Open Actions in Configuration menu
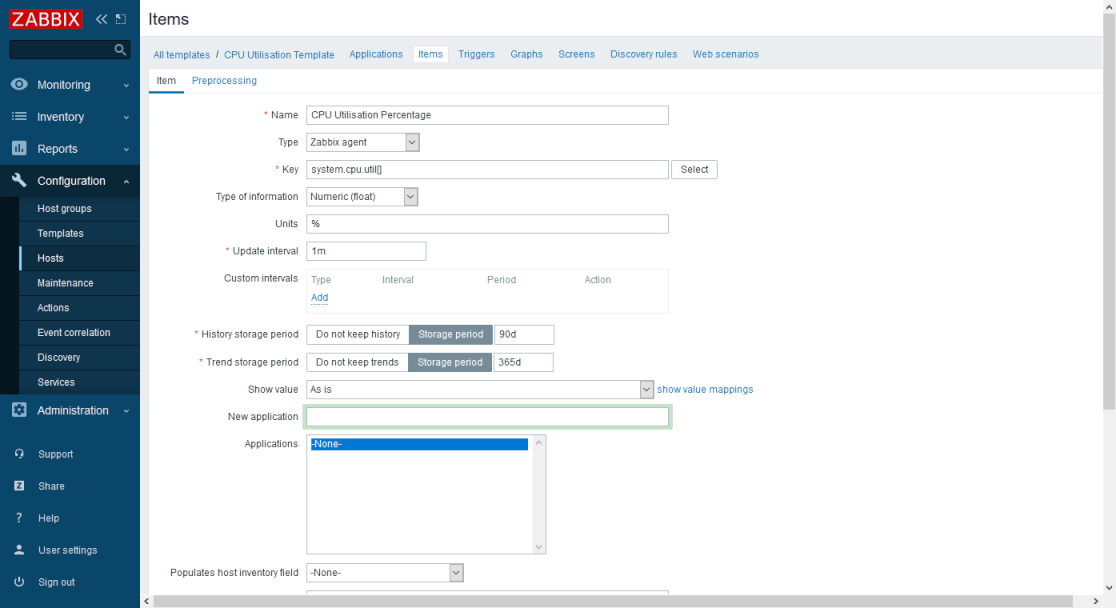Image resolution: width=1116 pixels, height=608 pixels. pyautogui.click(x=80, y=308)
